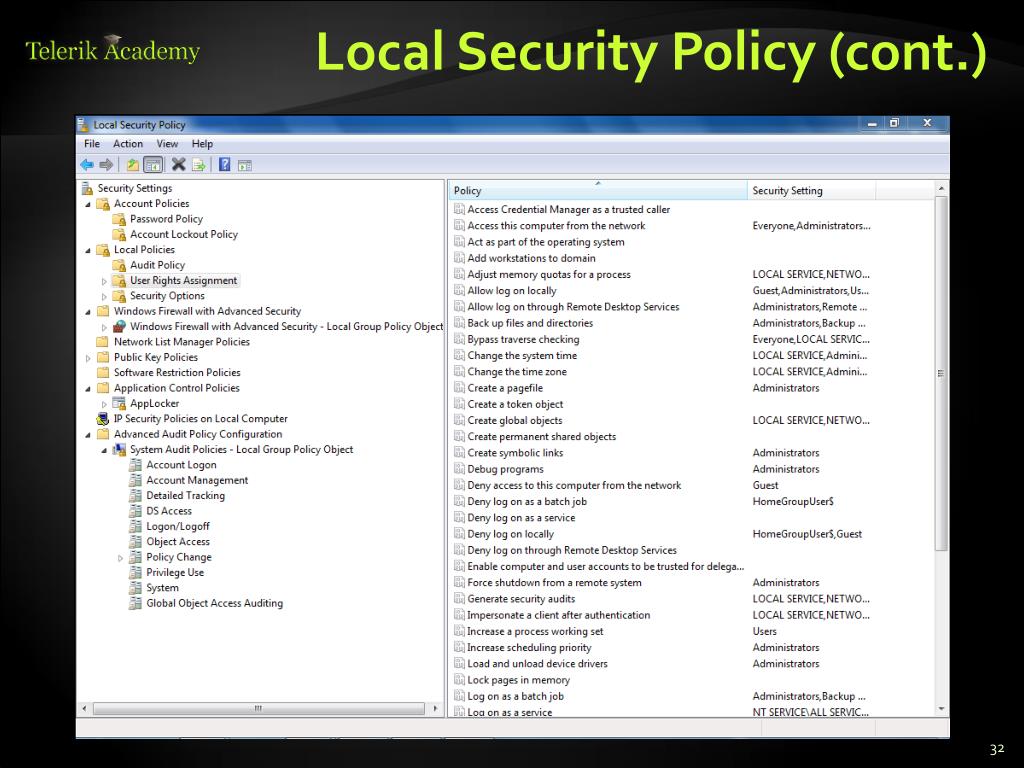Screen dimensions: 1024x768
Task: Click the Delete X icon in toolbar
Action: [178, 165]
